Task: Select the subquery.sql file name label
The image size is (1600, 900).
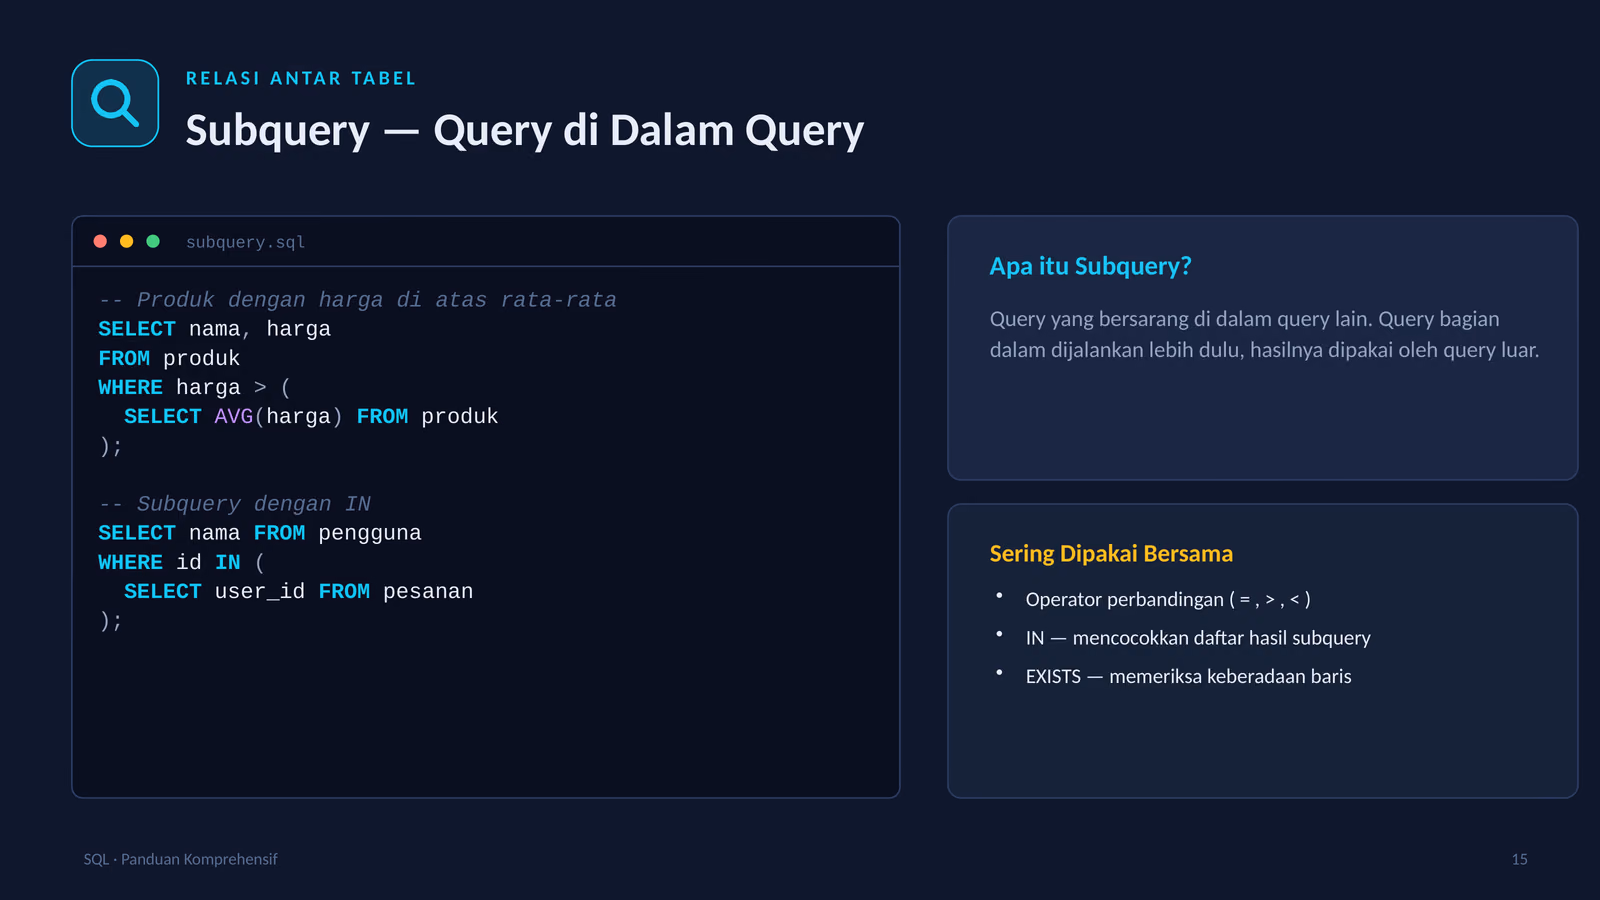Action: 245,242
